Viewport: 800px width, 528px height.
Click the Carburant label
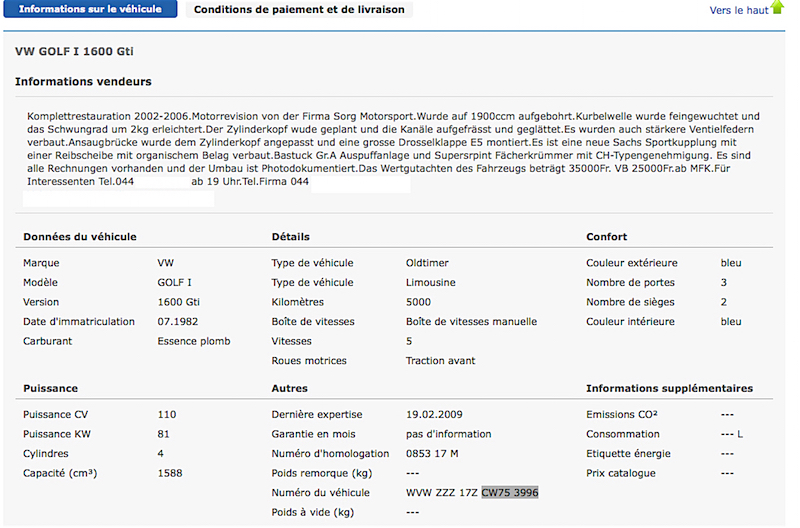coord(47,341)
